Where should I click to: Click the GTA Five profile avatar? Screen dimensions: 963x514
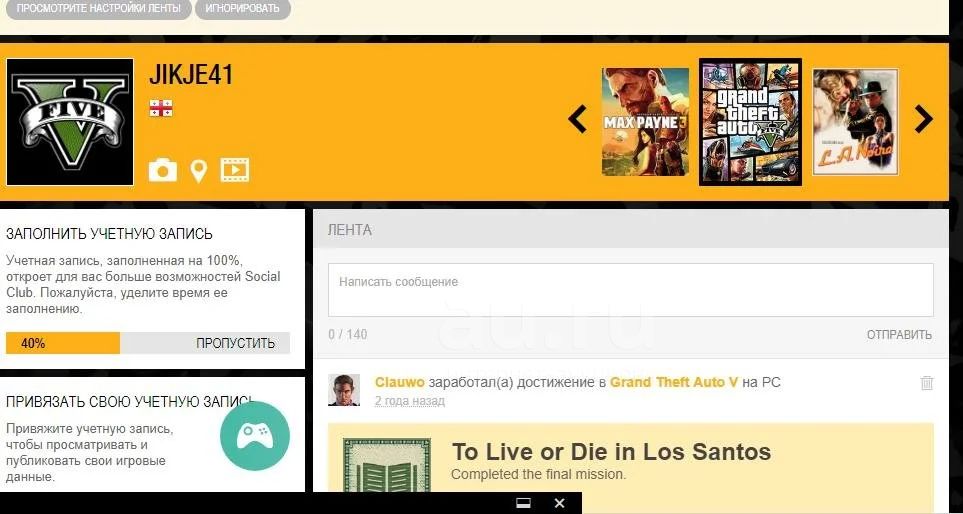point(70,122)
